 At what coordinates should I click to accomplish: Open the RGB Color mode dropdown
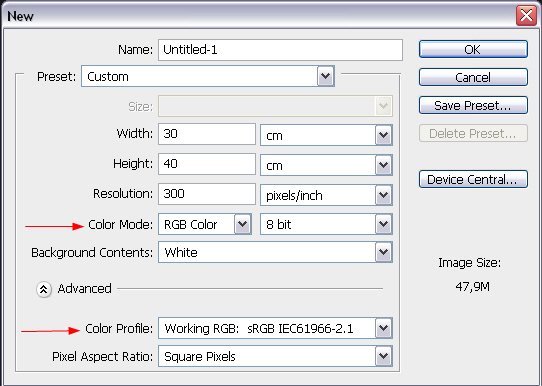[x=205, y=224]
